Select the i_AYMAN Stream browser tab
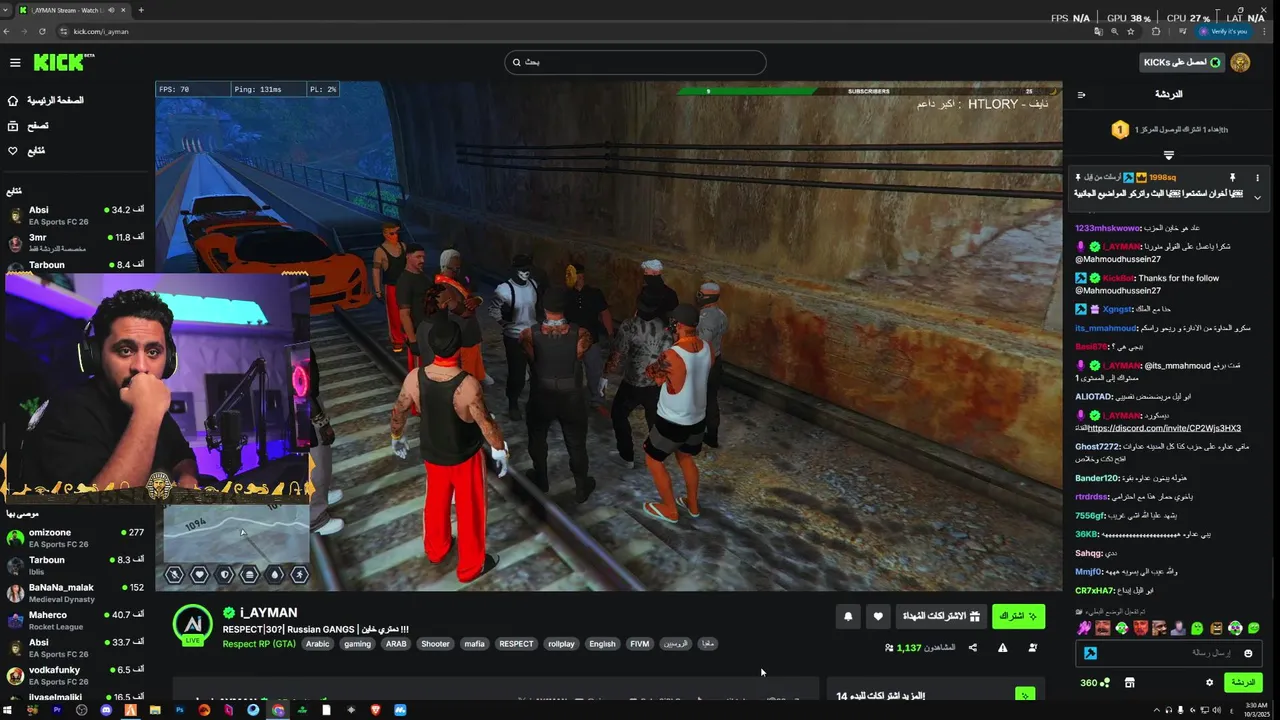 pos(75,10)
